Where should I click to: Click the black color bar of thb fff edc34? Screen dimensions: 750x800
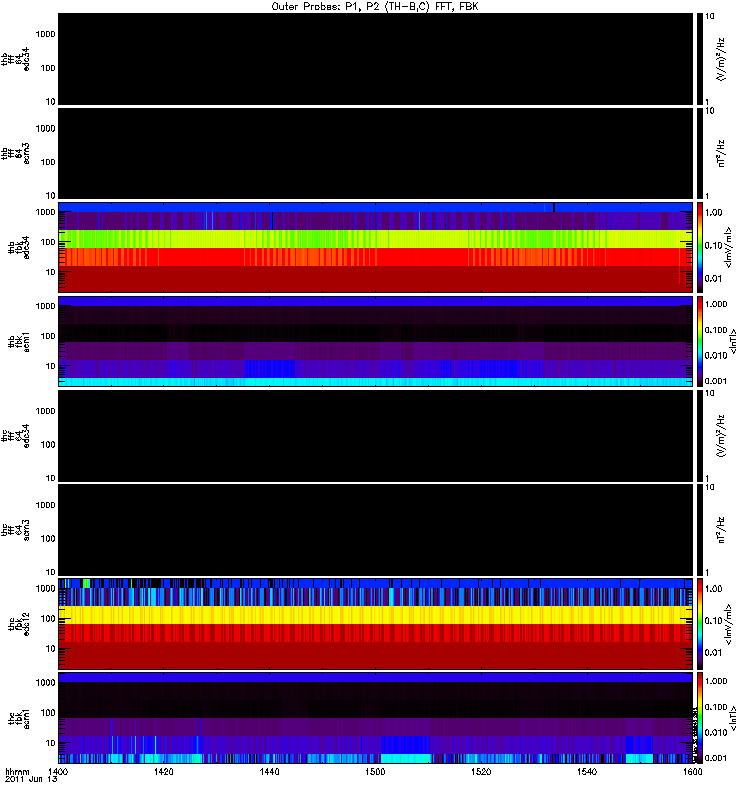(700, 59)
